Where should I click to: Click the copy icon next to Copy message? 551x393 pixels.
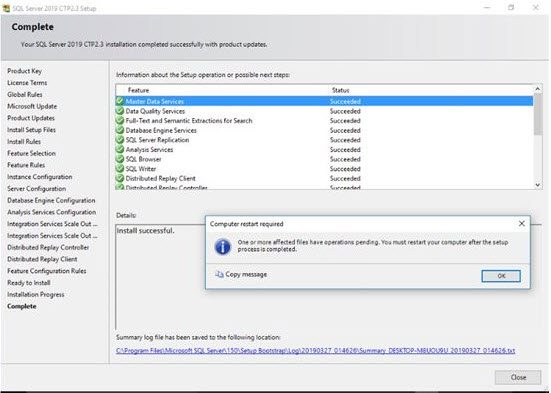(219, 274)
